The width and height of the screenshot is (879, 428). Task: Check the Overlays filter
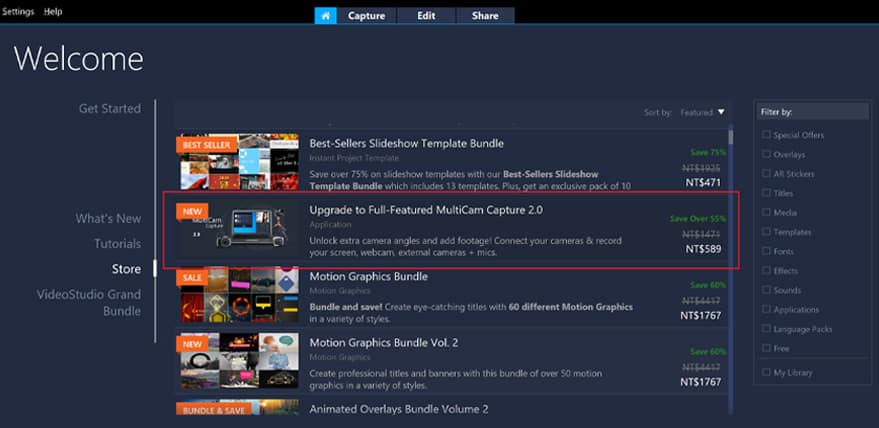point(766,154)
